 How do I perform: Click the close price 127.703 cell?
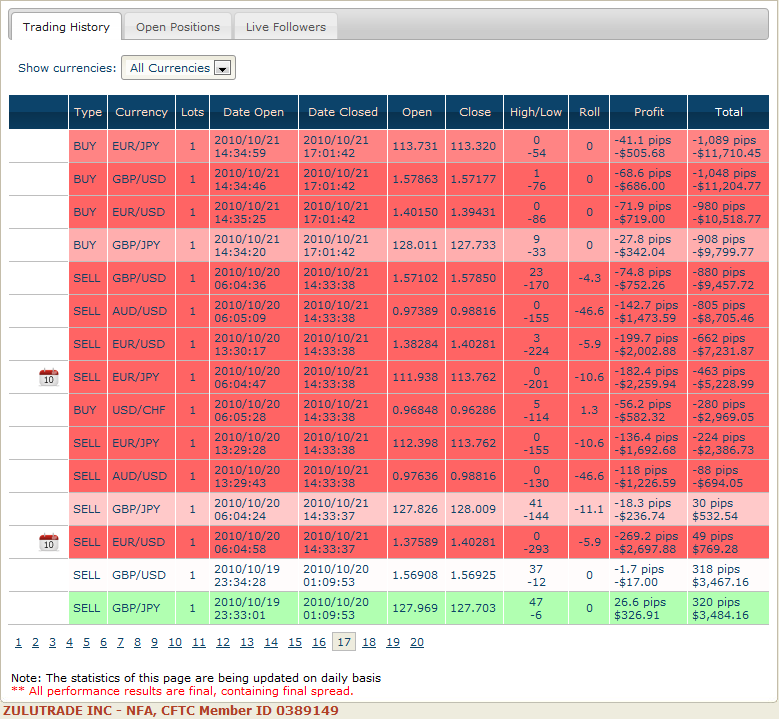pyautogui.click(x=475, y=608)
